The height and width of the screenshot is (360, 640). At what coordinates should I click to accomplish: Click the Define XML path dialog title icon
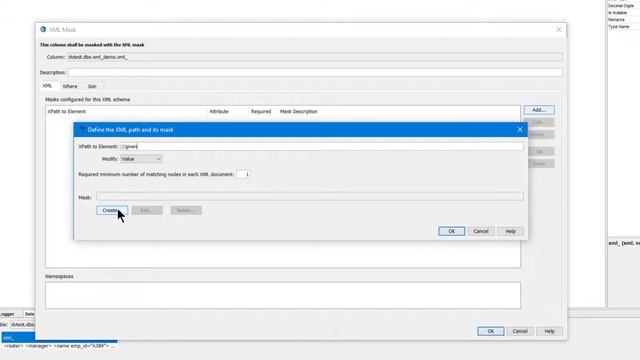pos(82,129)
